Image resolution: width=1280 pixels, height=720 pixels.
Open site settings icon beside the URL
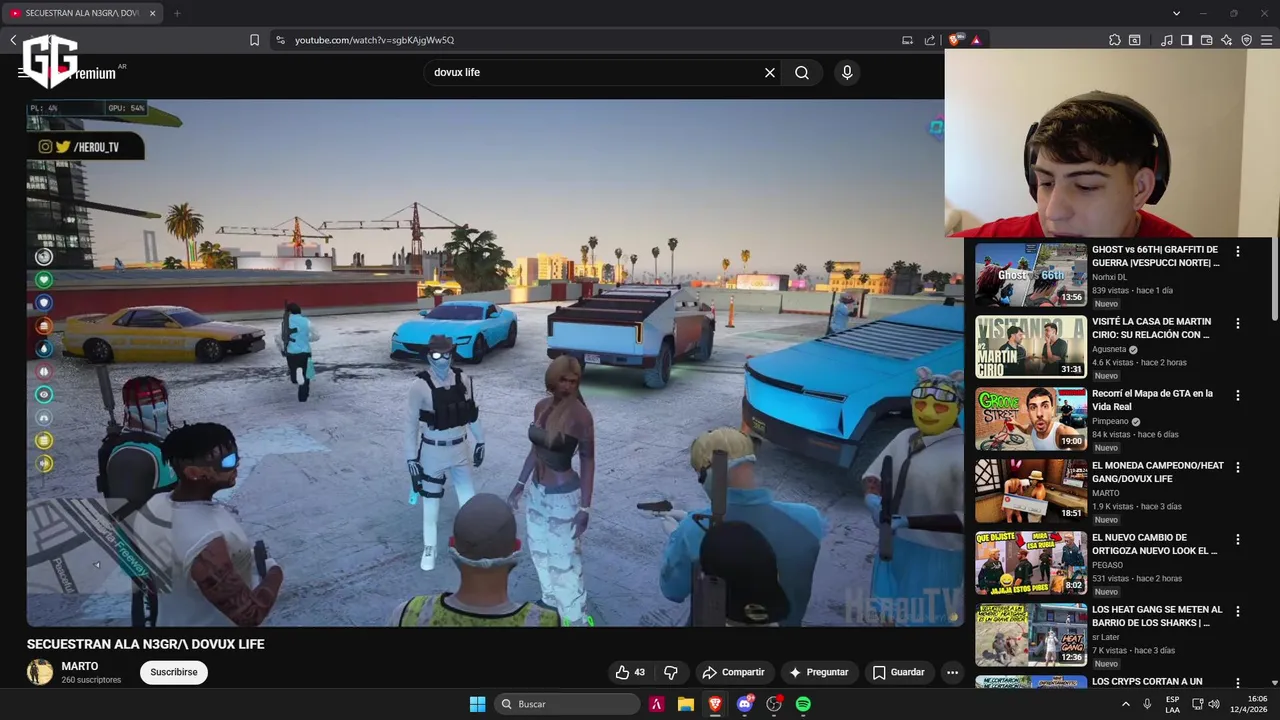(280, 40)
